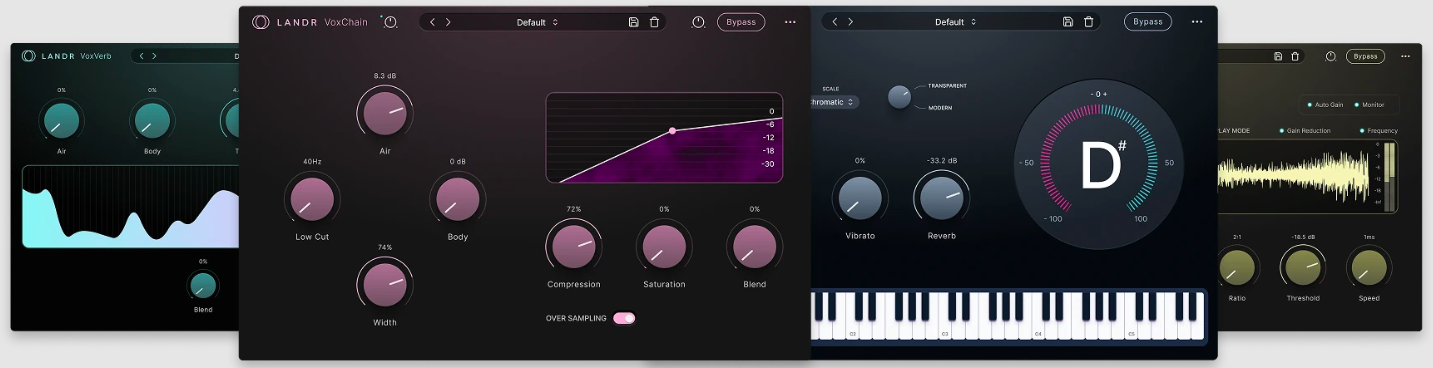Click Bypass in the compressor plugin
This screenshot has height=368, width=1433.
(1365, 56)
